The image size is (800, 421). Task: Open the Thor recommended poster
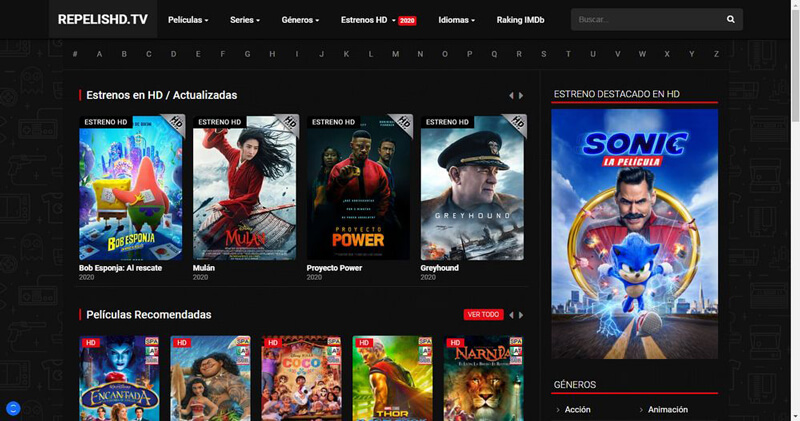coord(392,378)
